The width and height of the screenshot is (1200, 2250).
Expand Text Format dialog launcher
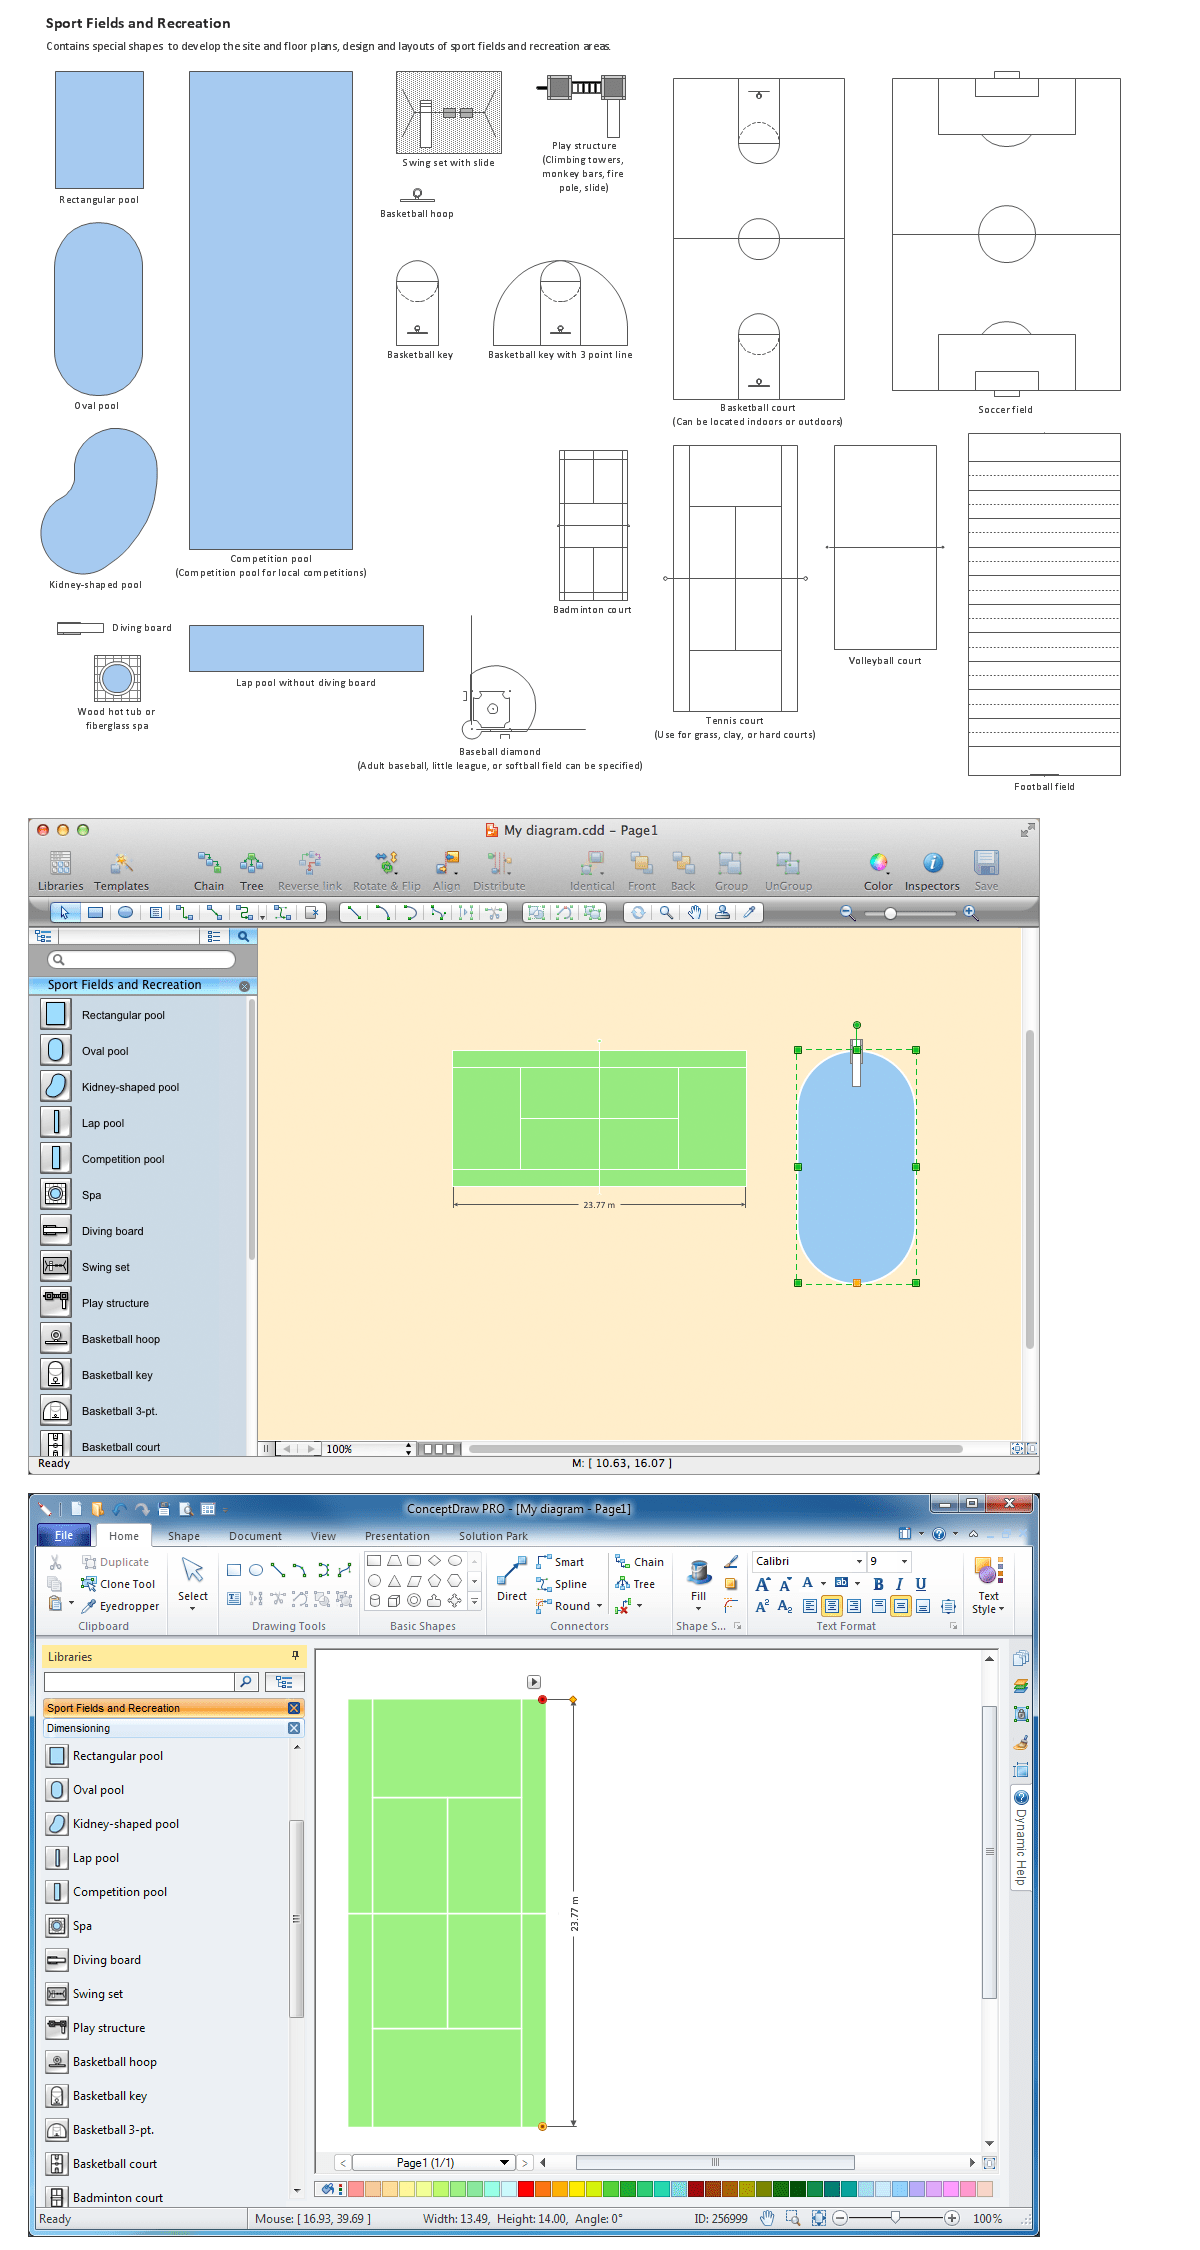[953, 1626]
